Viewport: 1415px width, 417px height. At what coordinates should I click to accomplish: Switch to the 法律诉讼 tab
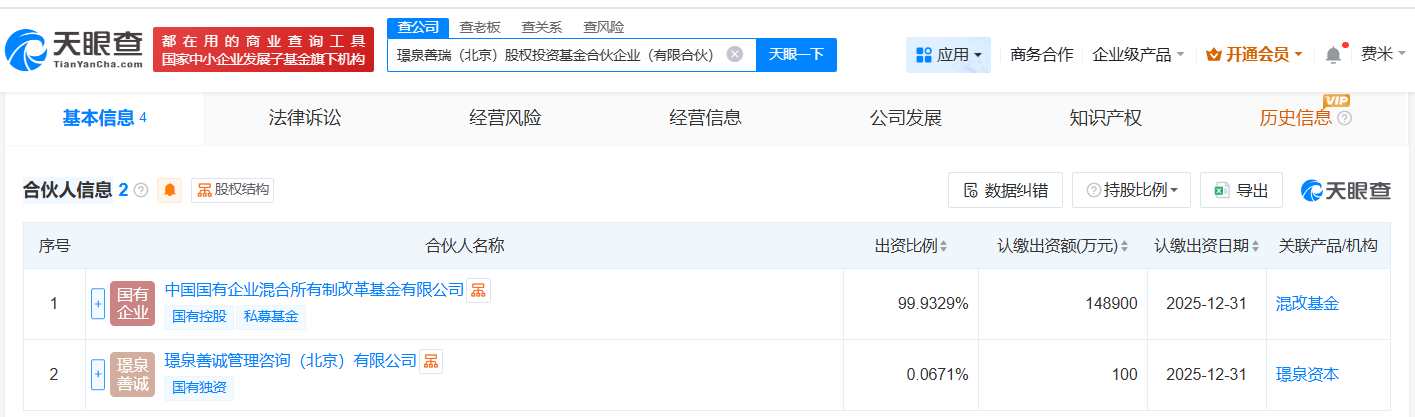[x=305, y=118]
